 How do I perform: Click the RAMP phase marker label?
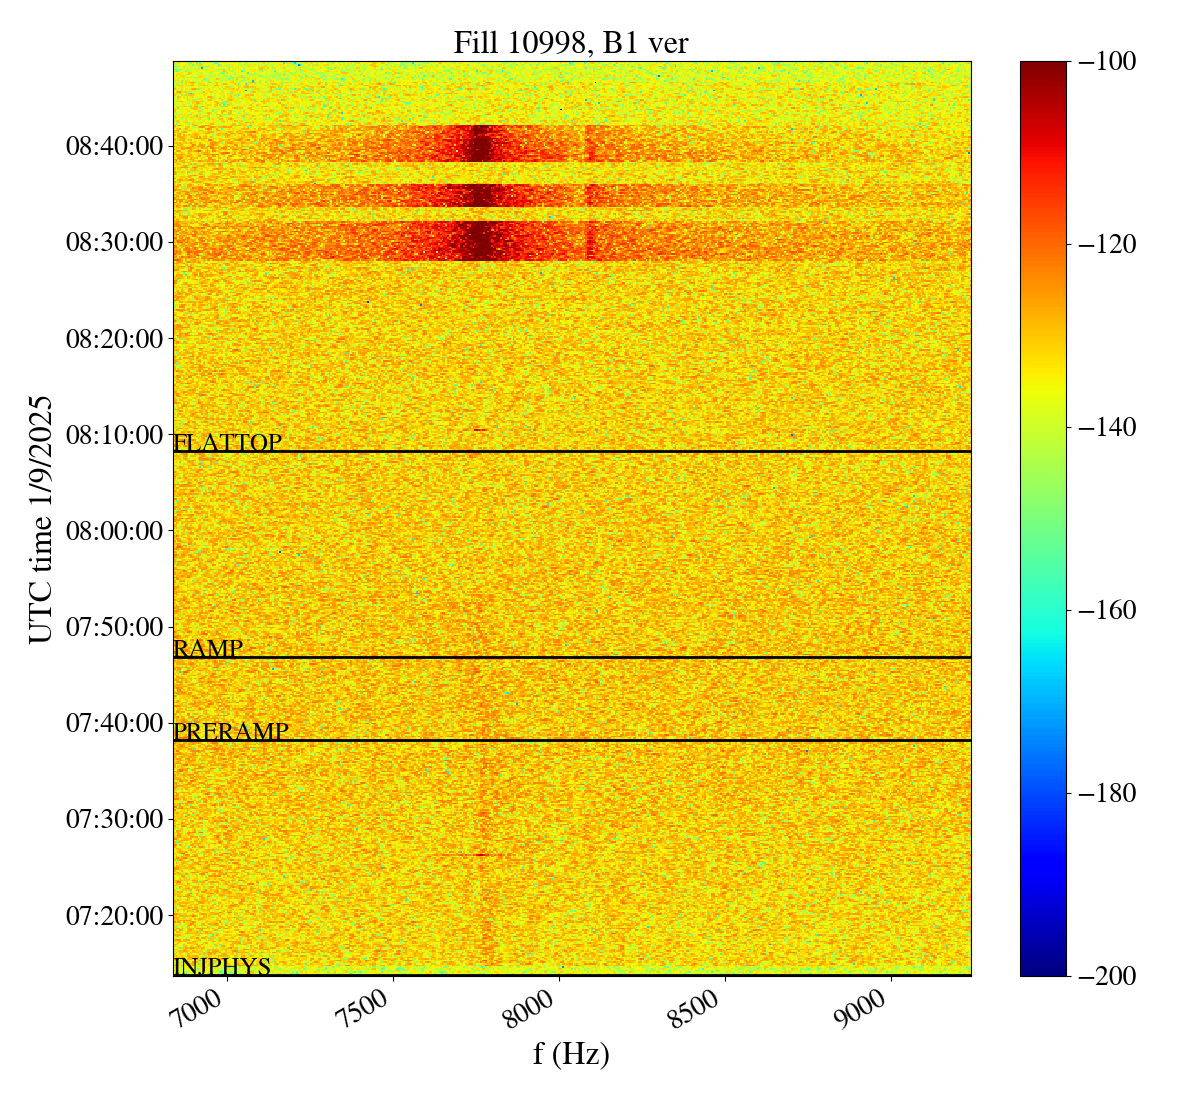tap(208, 648)
